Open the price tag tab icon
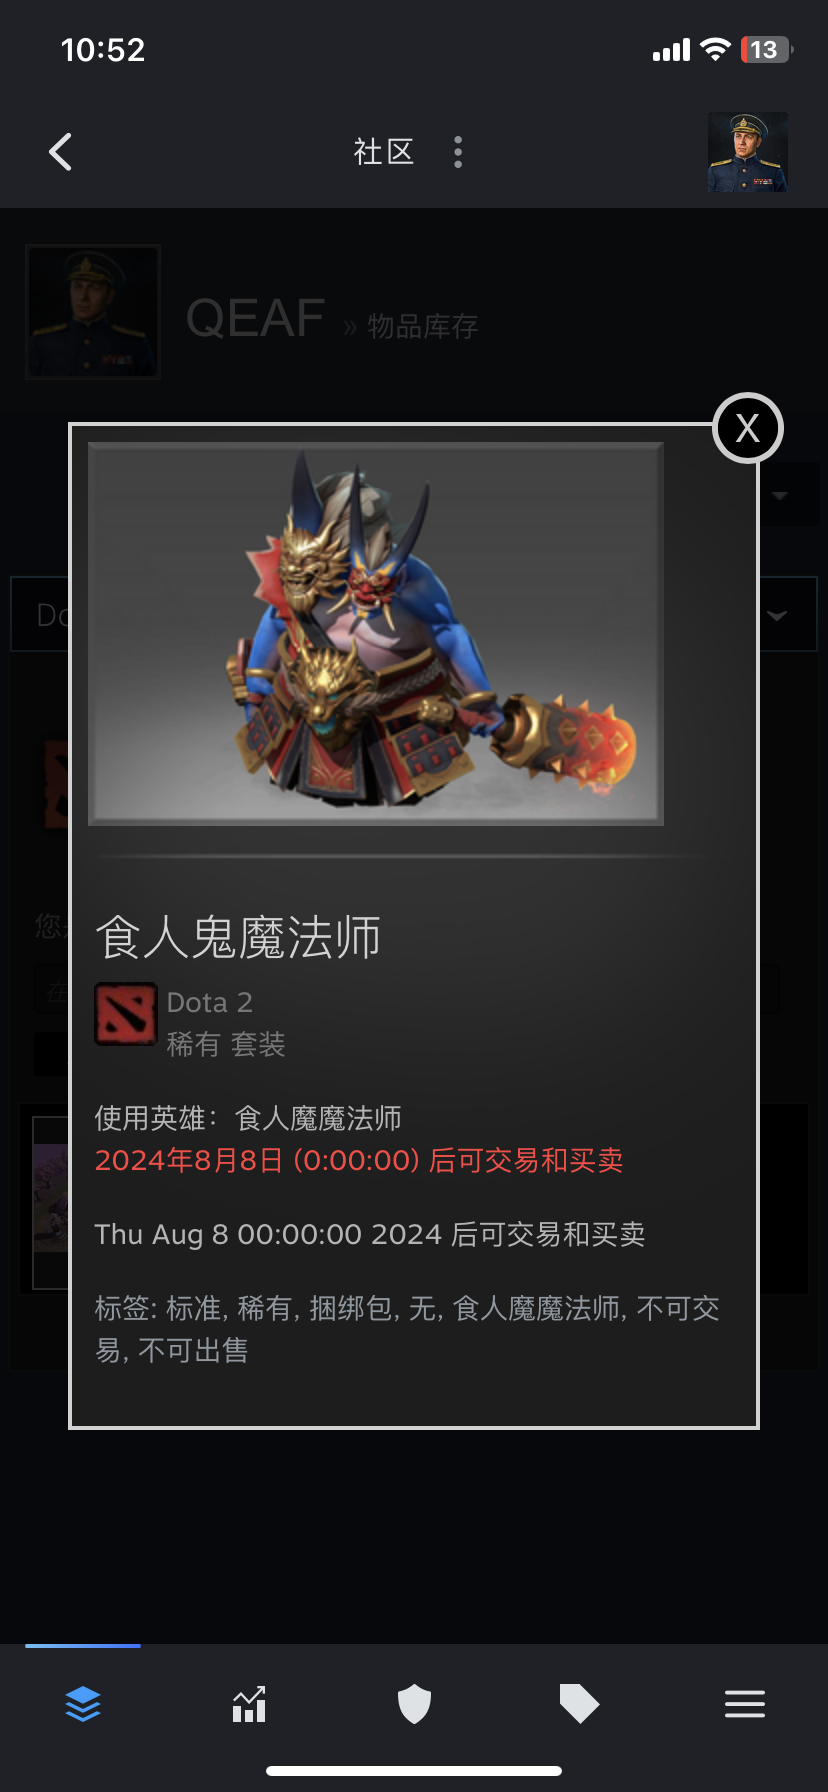Screen dimensions: 828x1792 click(x=579, y=1704)
